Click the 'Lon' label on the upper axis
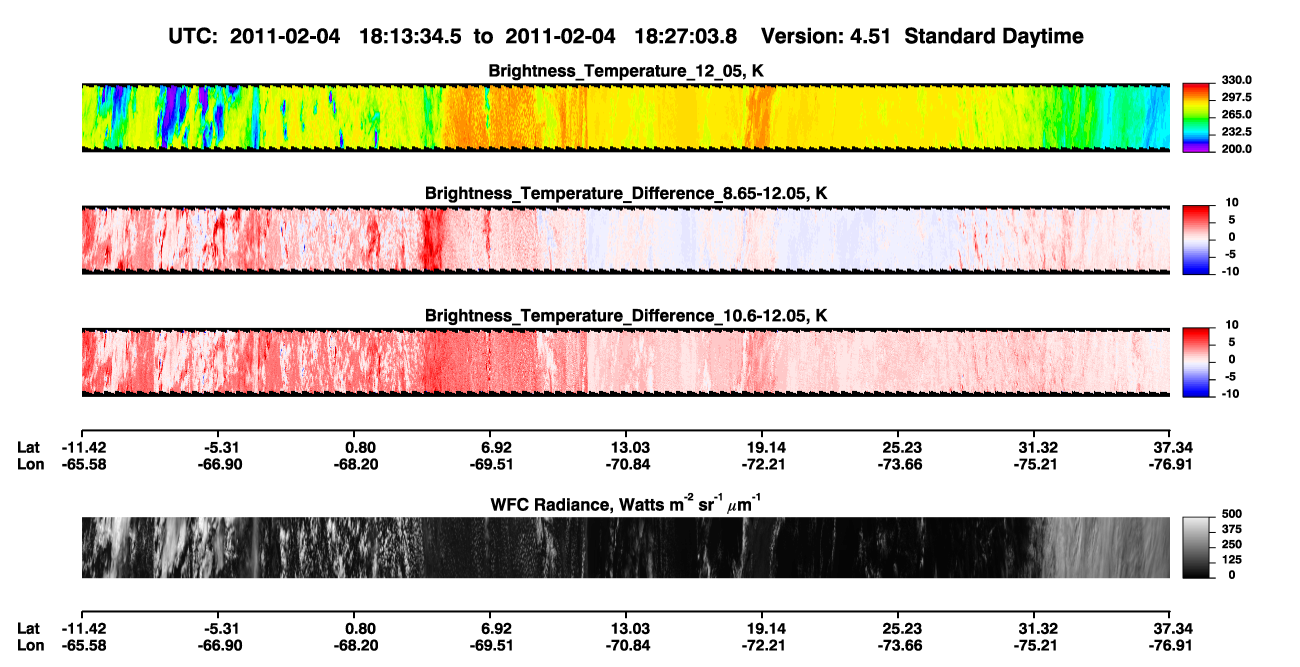 click(x=29, y=464)
